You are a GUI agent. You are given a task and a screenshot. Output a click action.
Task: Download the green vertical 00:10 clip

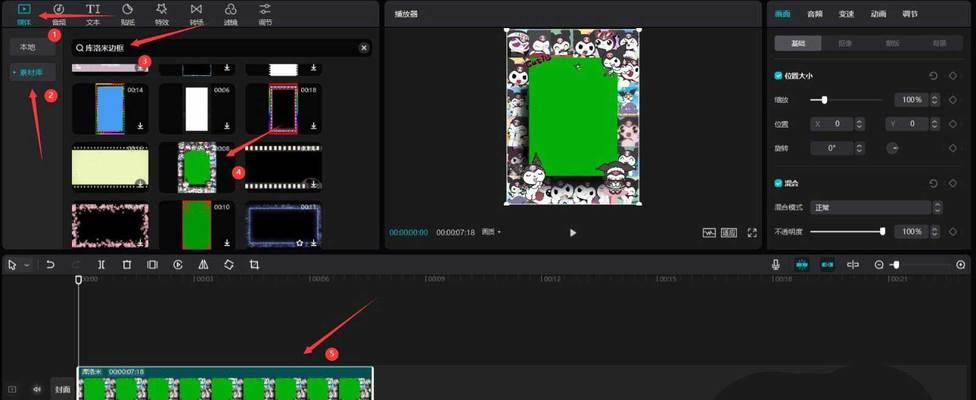point(227,242)
